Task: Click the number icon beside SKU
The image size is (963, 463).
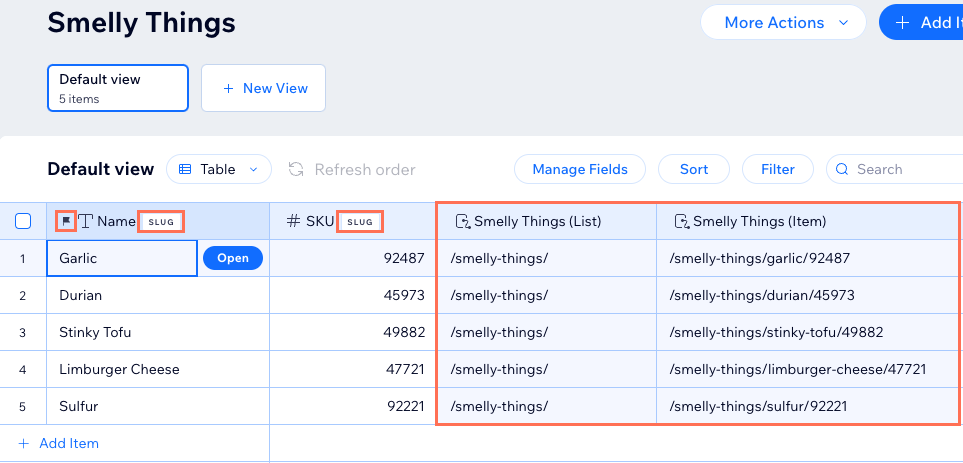Action: [x=294, y=221]
